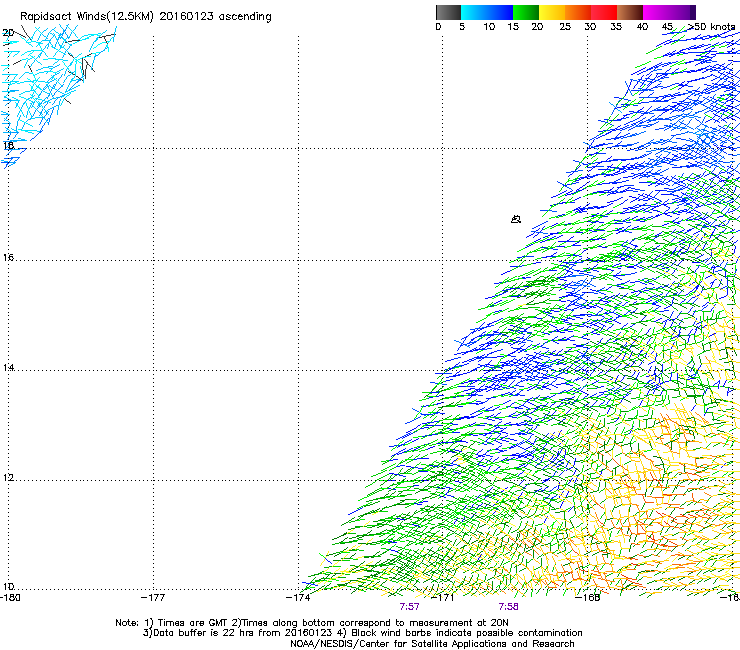Viewport: 740px width, 650px height.
Task: Click the '>50 knots' legend label
Action: point(711,27)
